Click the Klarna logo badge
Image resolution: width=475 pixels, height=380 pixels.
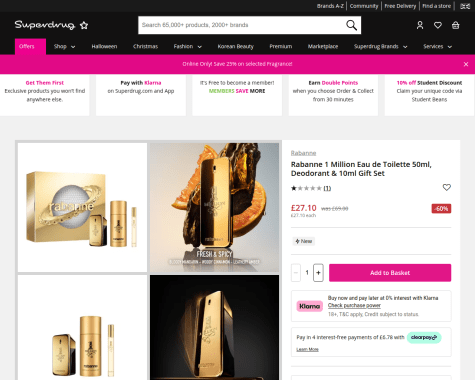310,306
